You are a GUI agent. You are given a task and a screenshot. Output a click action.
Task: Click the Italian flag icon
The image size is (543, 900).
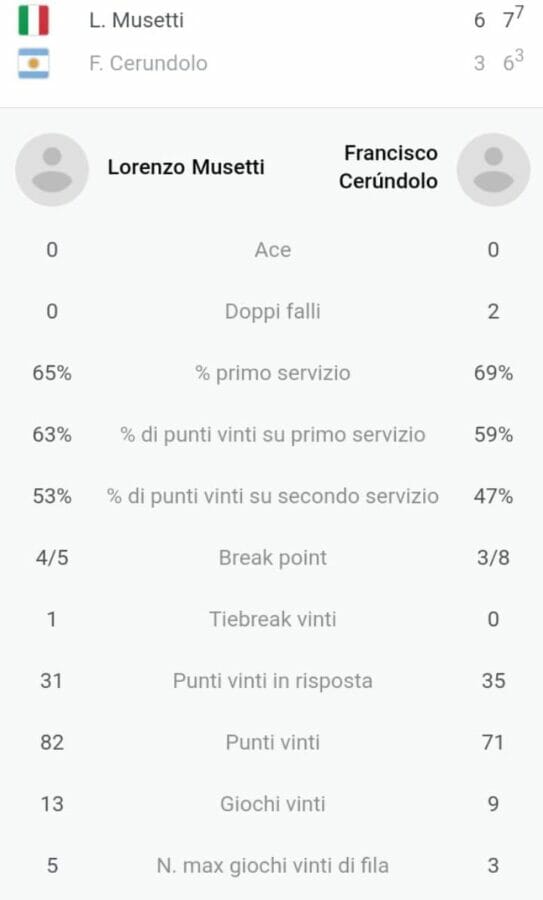point(33,20)
